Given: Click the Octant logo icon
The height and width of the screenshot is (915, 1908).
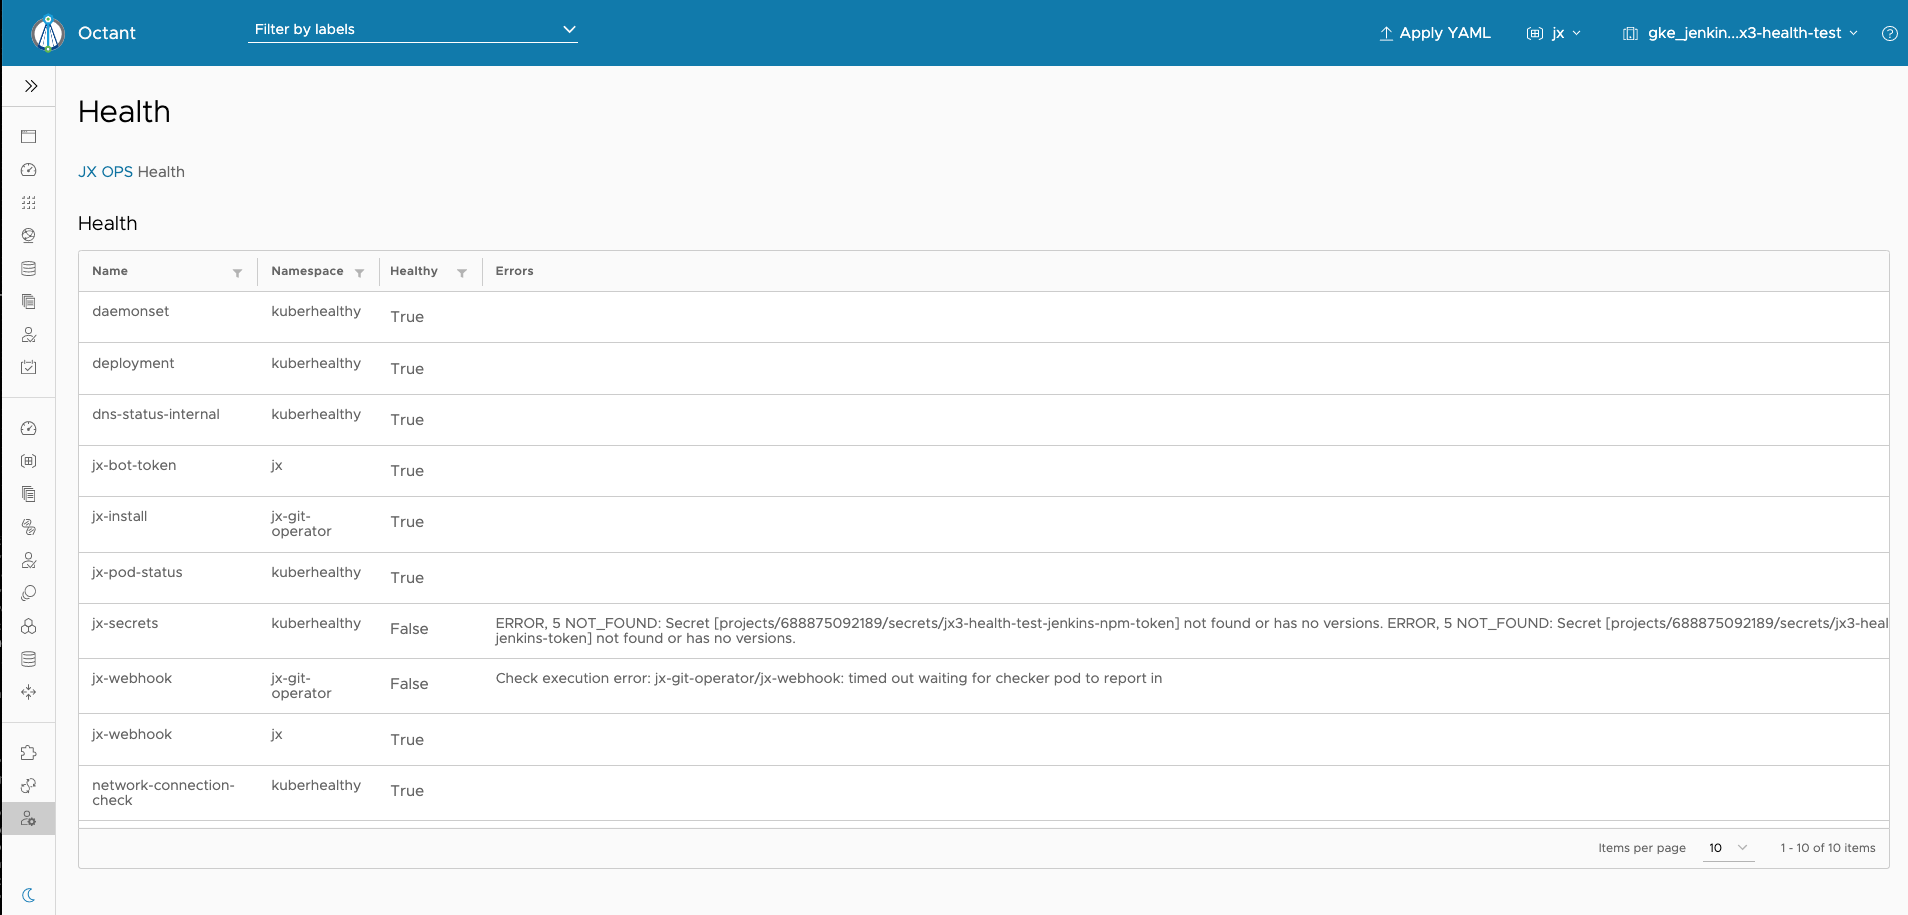Looking at the screenshot, I should pos(48,33).
